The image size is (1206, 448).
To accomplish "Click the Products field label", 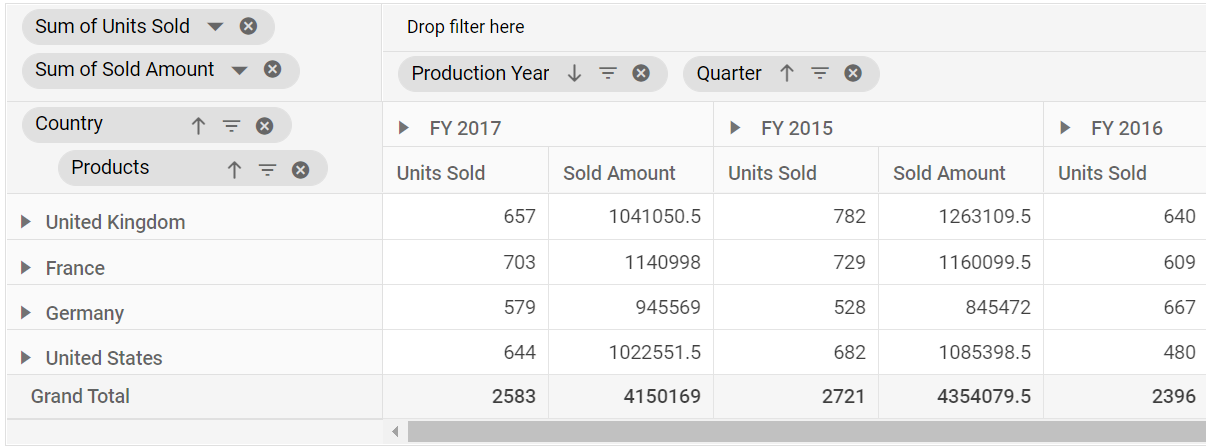I will pos(110,168).
